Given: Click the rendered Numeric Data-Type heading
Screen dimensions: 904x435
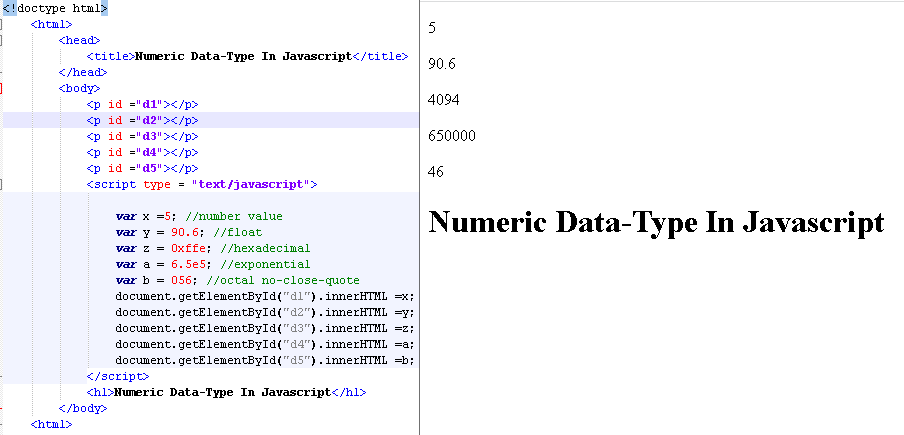Looking at the screenshot, I should (656, 222).
